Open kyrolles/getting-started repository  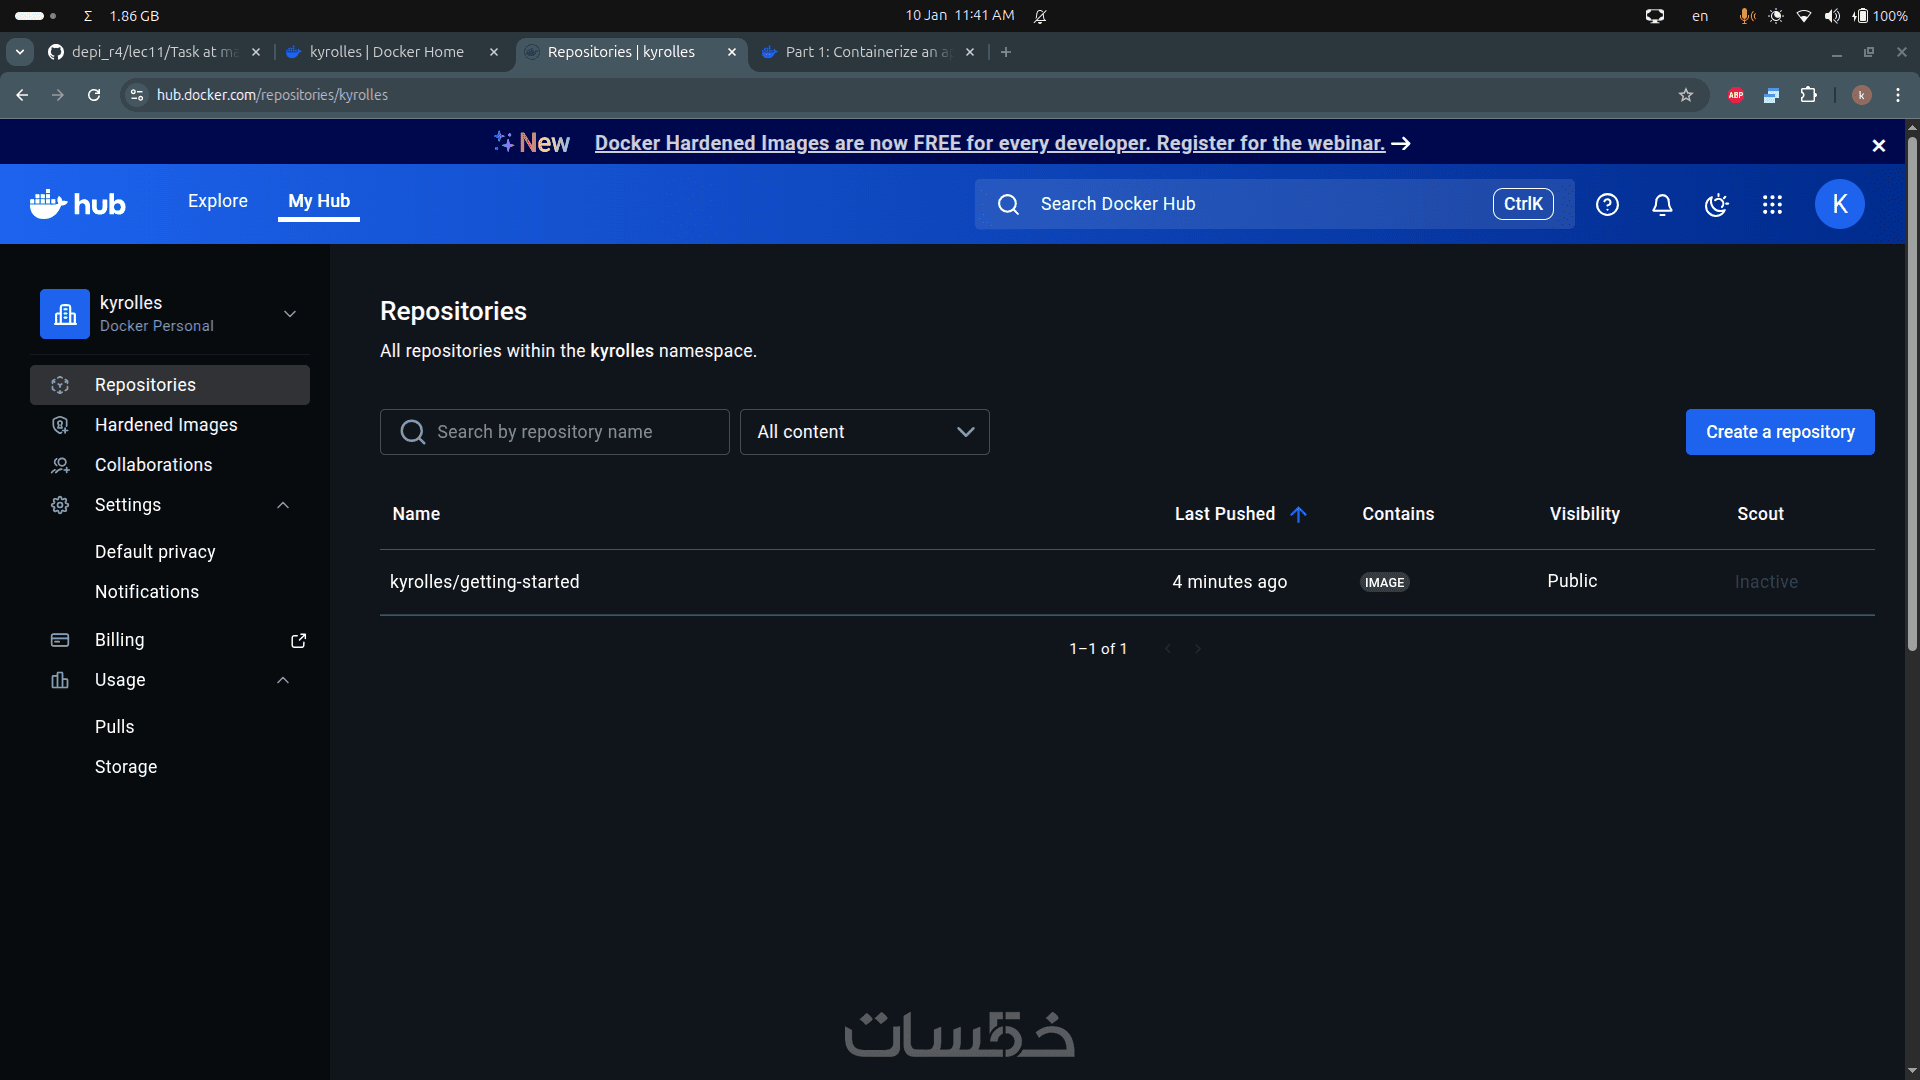(484, 582)
